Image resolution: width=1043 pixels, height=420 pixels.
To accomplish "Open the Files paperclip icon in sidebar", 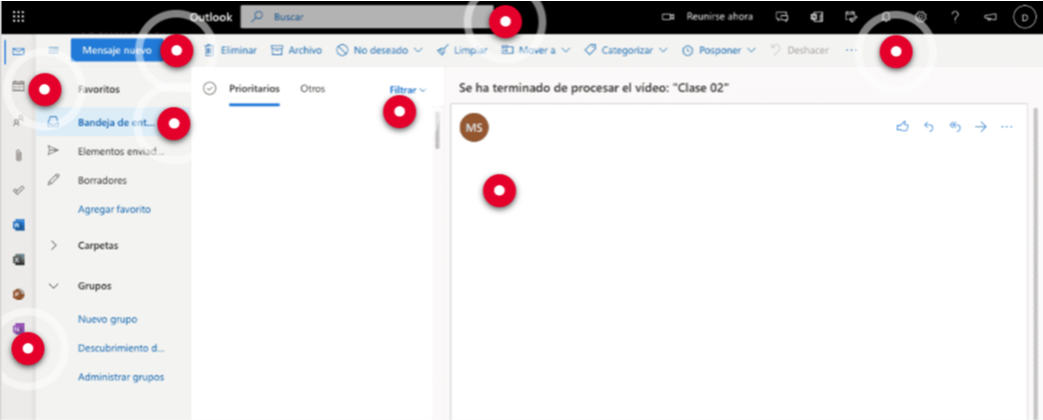I will [x=17, y=156].
